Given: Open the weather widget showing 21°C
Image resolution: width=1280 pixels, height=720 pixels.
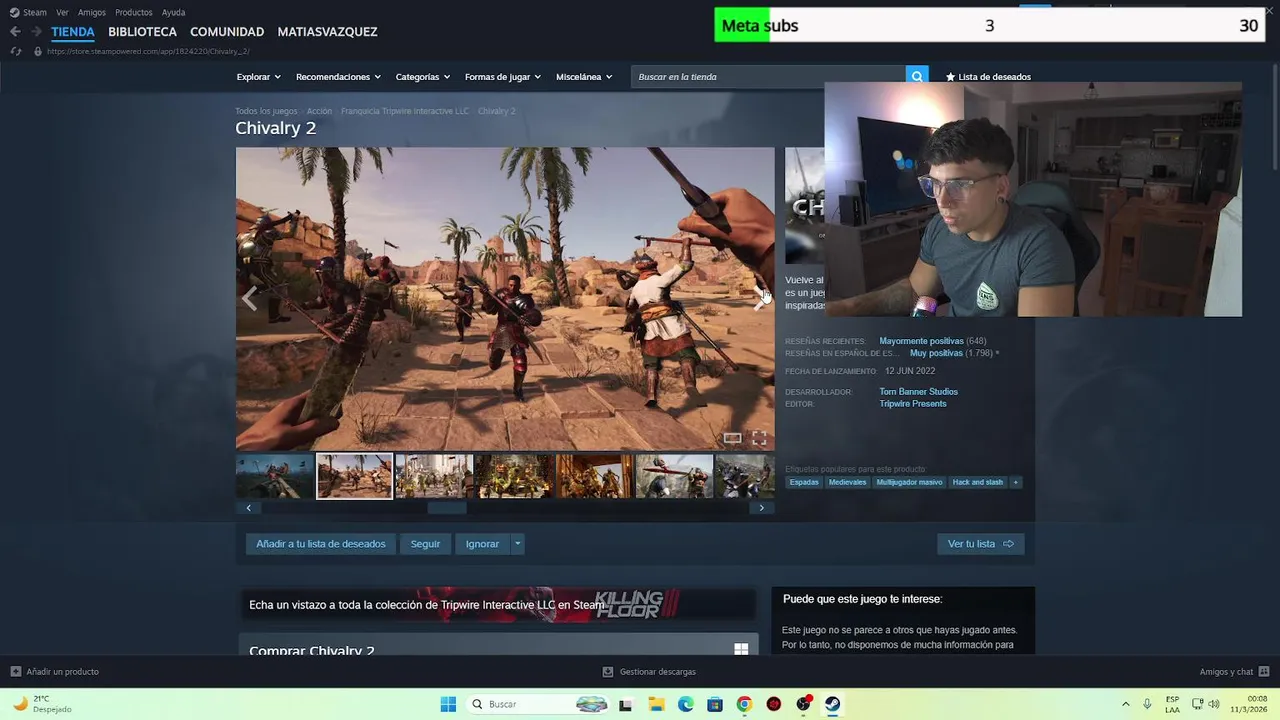Looking at the screenshot, I should tap(42, 704).
